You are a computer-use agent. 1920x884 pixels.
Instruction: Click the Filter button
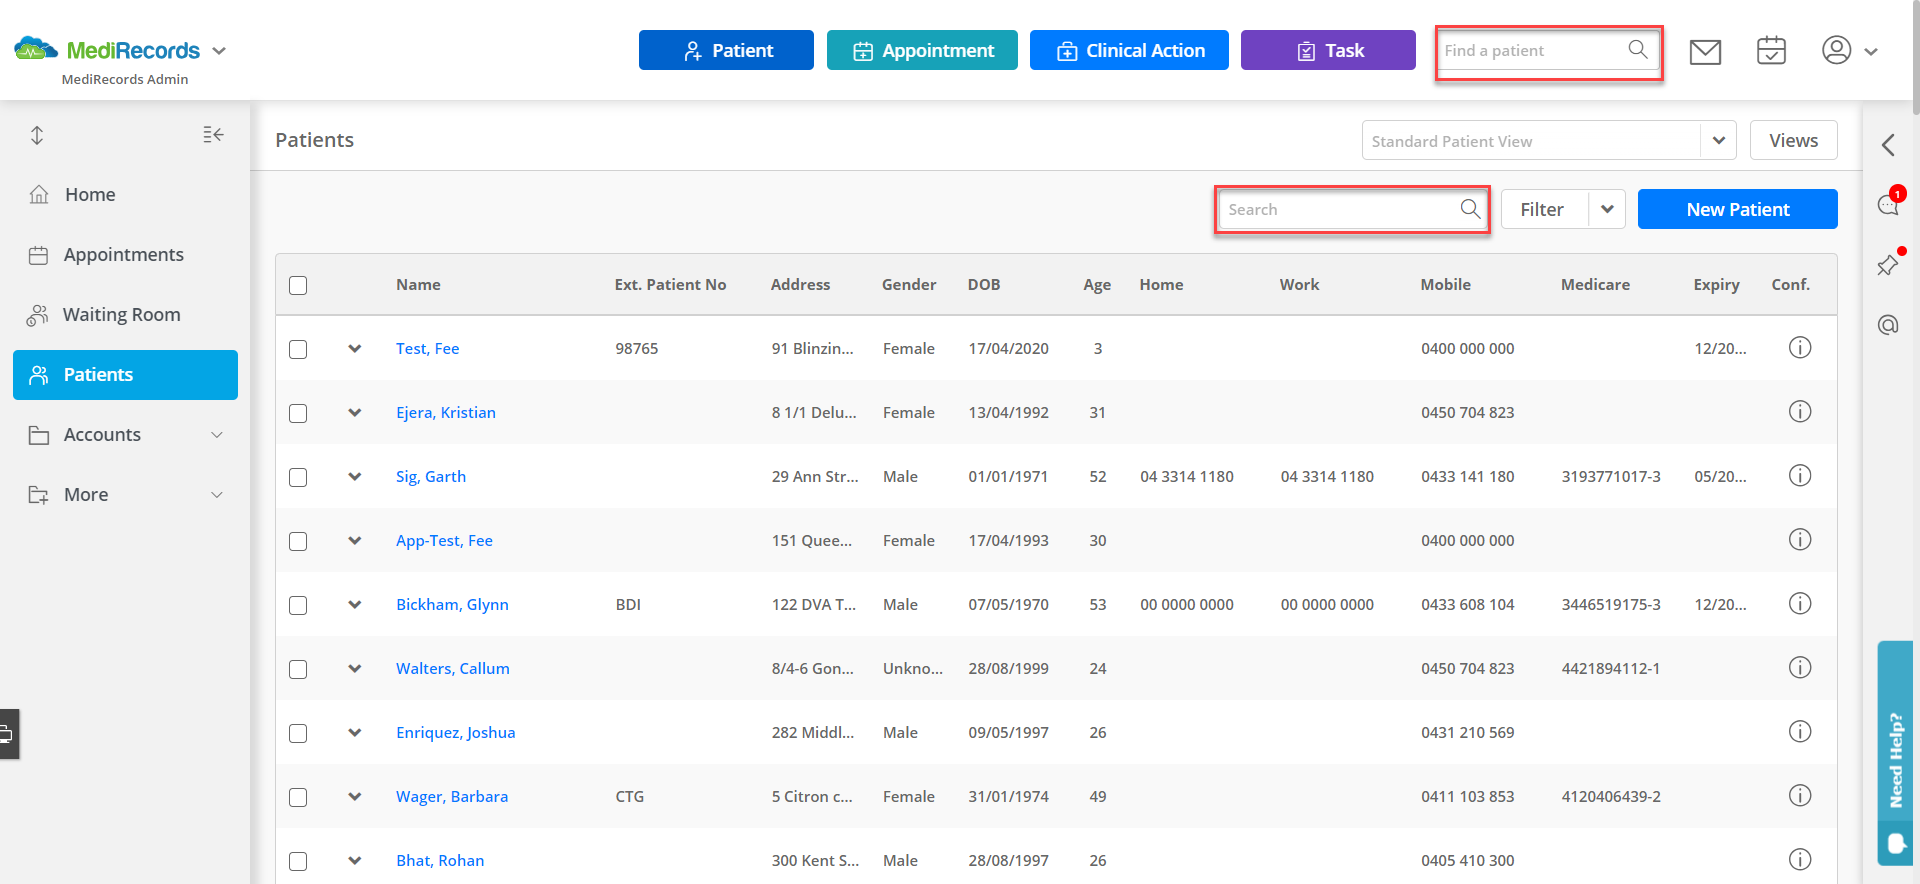click(x=1544, y=209)
